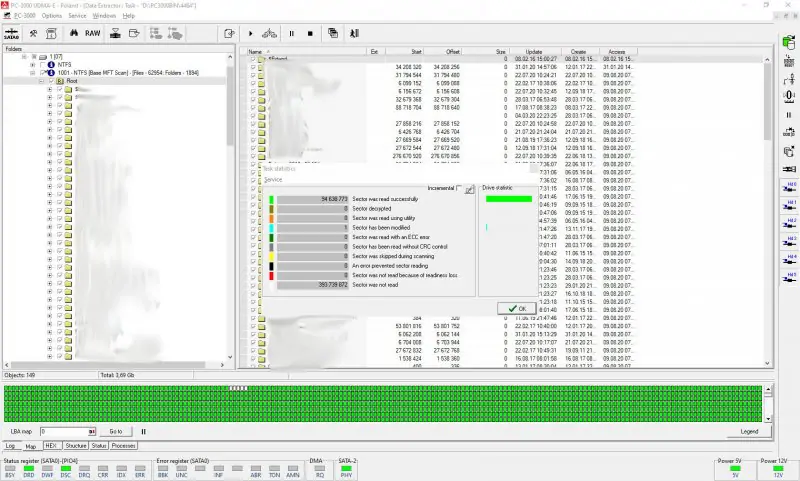Click the motorcycle fast-mode icon
This screenshot has width=800, height=481.
coord(269,34)
